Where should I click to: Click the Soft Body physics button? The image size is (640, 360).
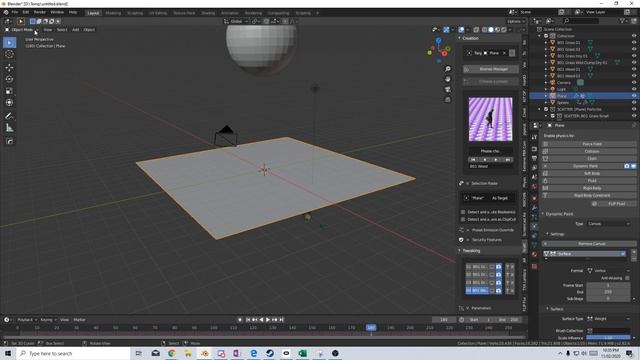[x=589, y=173]
